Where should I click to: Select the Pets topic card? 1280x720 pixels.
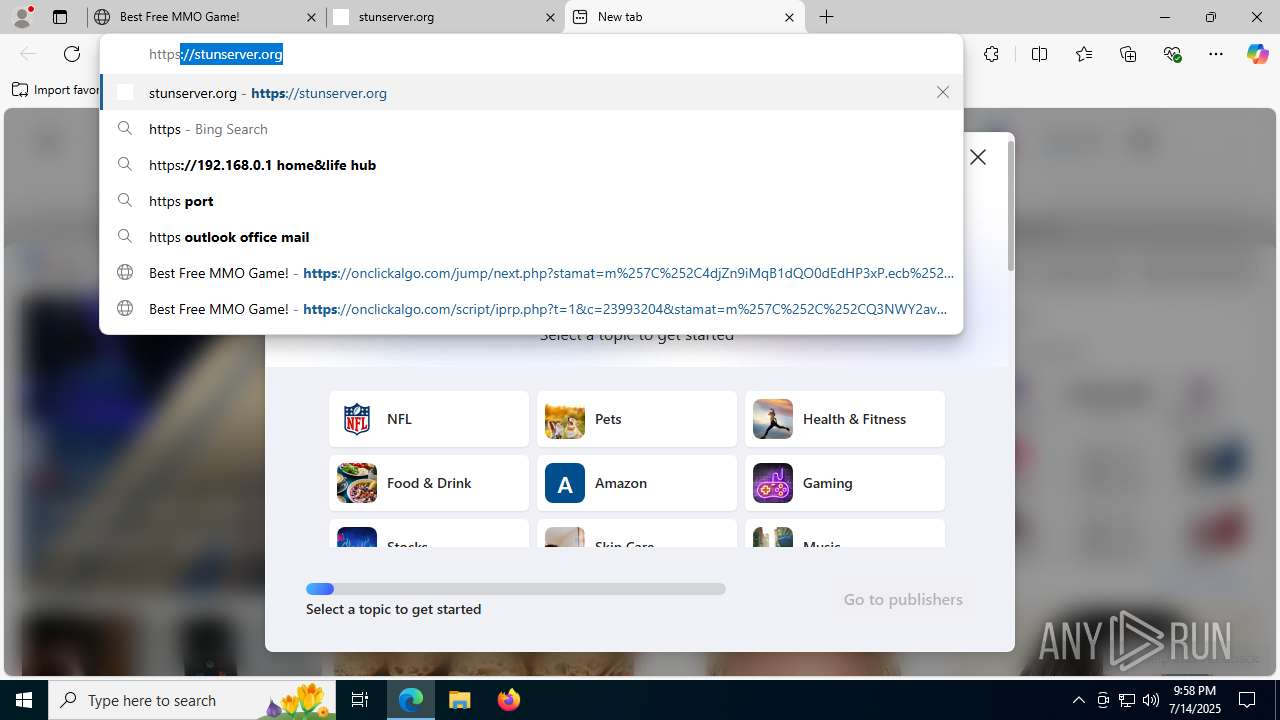637,419
